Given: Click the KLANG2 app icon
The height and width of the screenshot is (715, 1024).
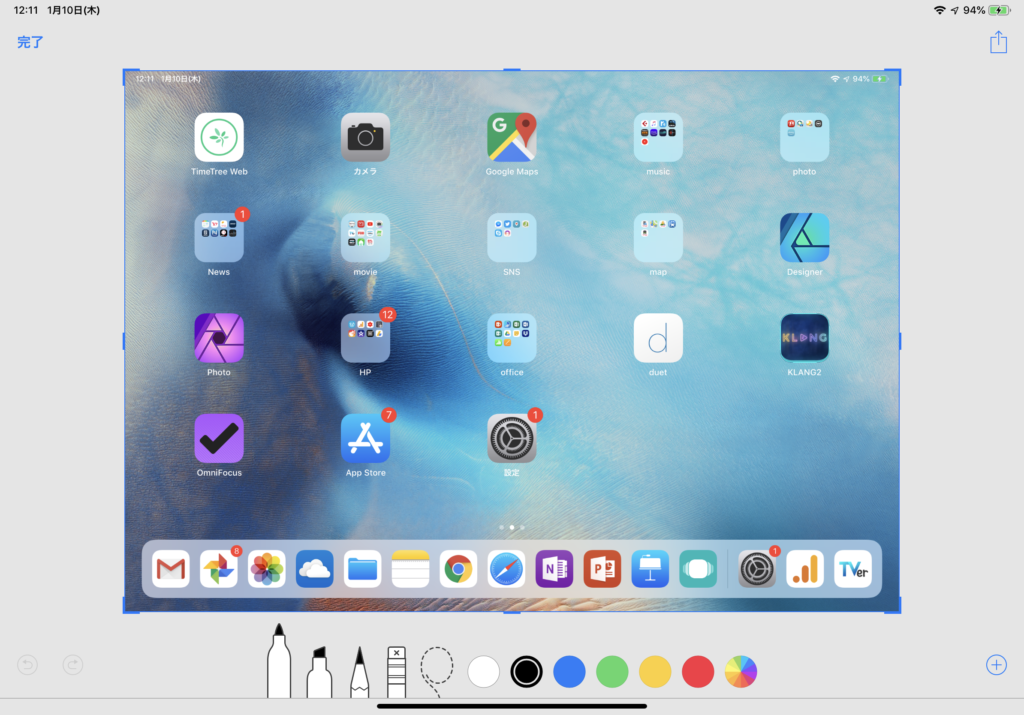Looking at the screenshot, I should pyautogui.click(x=804, y=338).
